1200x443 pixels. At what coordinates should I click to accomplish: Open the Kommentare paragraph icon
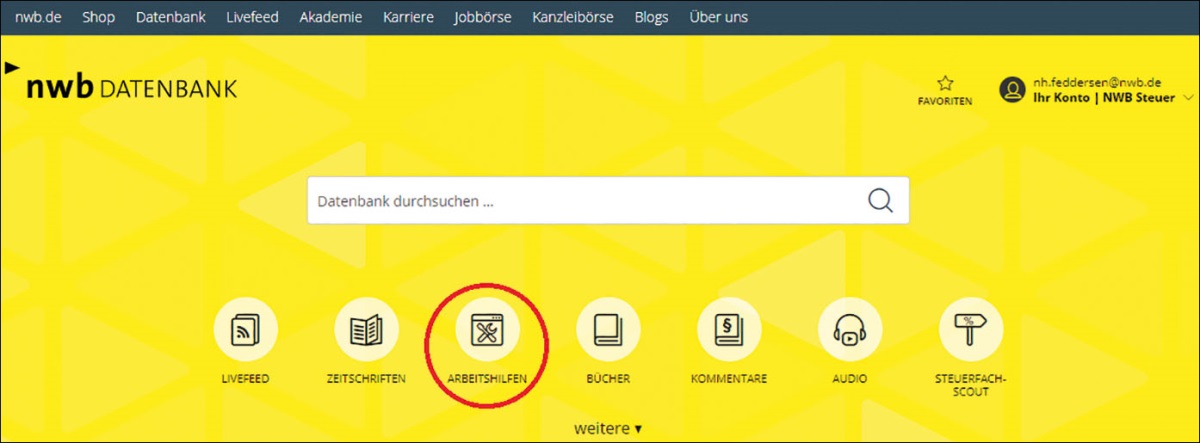728,330
